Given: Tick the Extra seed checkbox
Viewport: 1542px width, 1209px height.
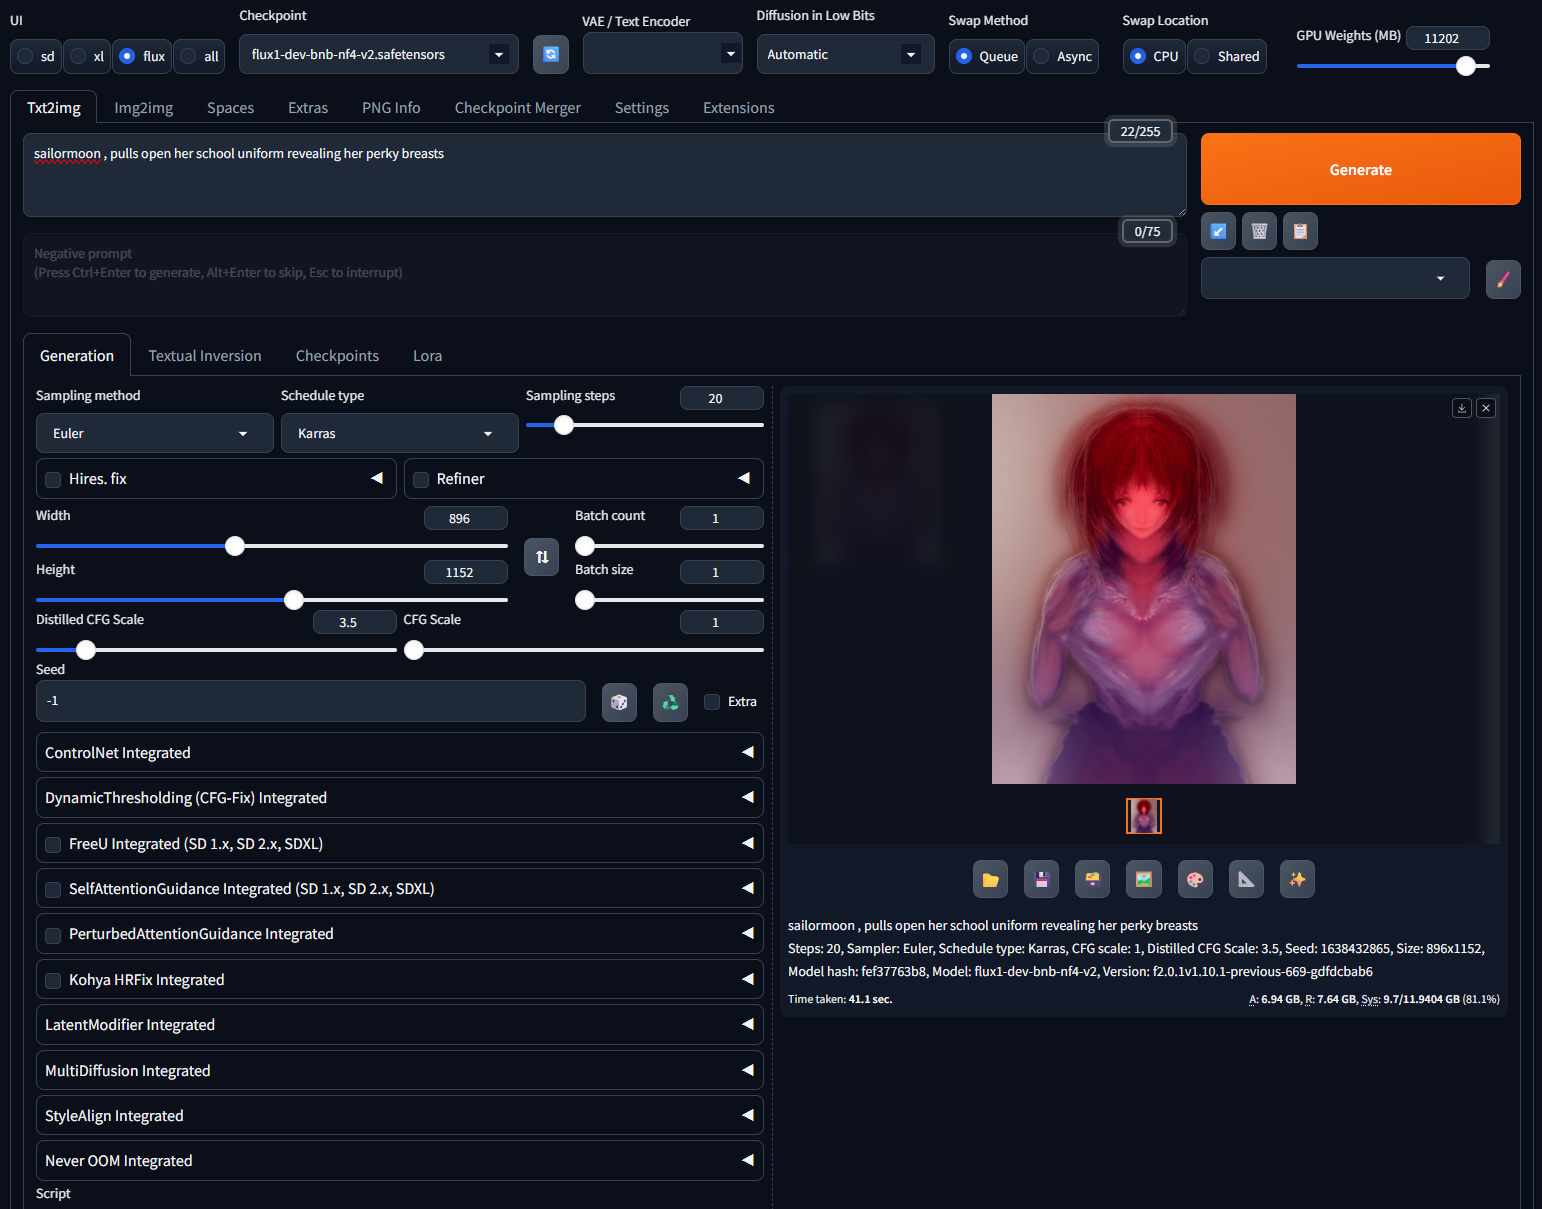Looking at the screenshot, I should (x=712, y=702).
